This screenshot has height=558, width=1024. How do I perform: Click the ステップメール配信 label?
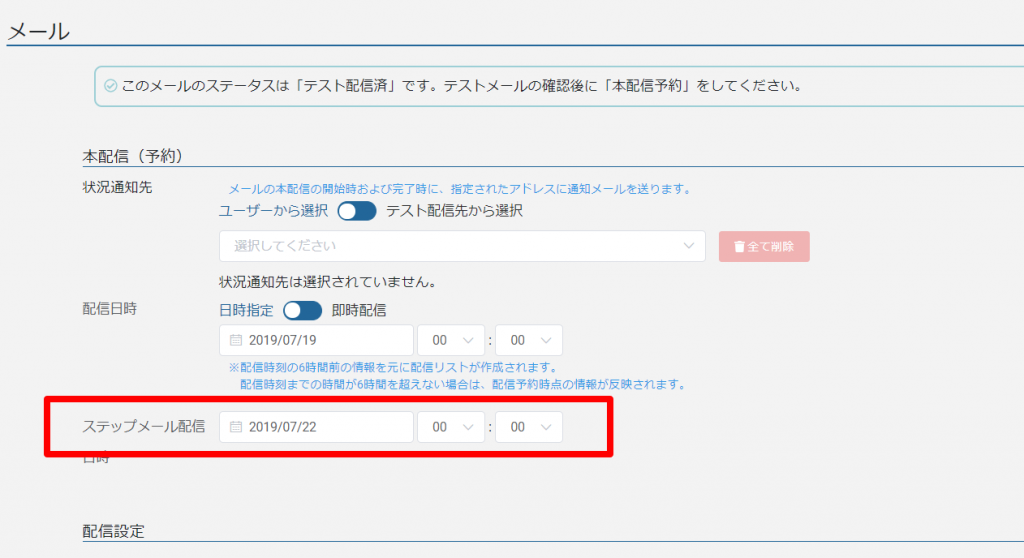click(x=144, y=427)
